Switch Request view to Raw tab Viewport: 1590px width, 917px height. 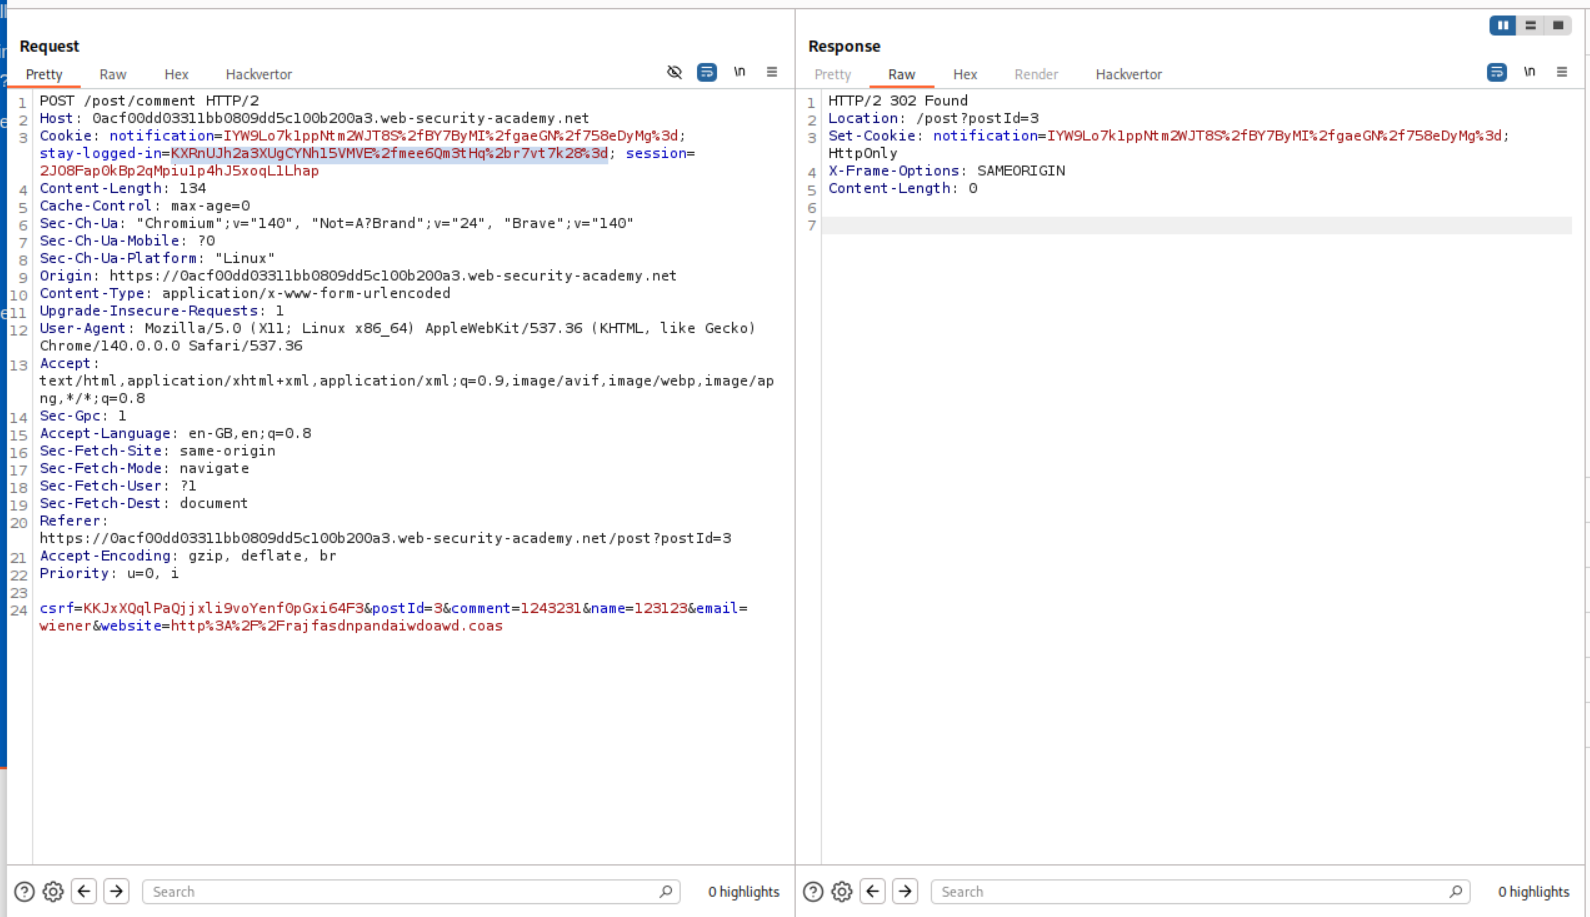[113, 75]
